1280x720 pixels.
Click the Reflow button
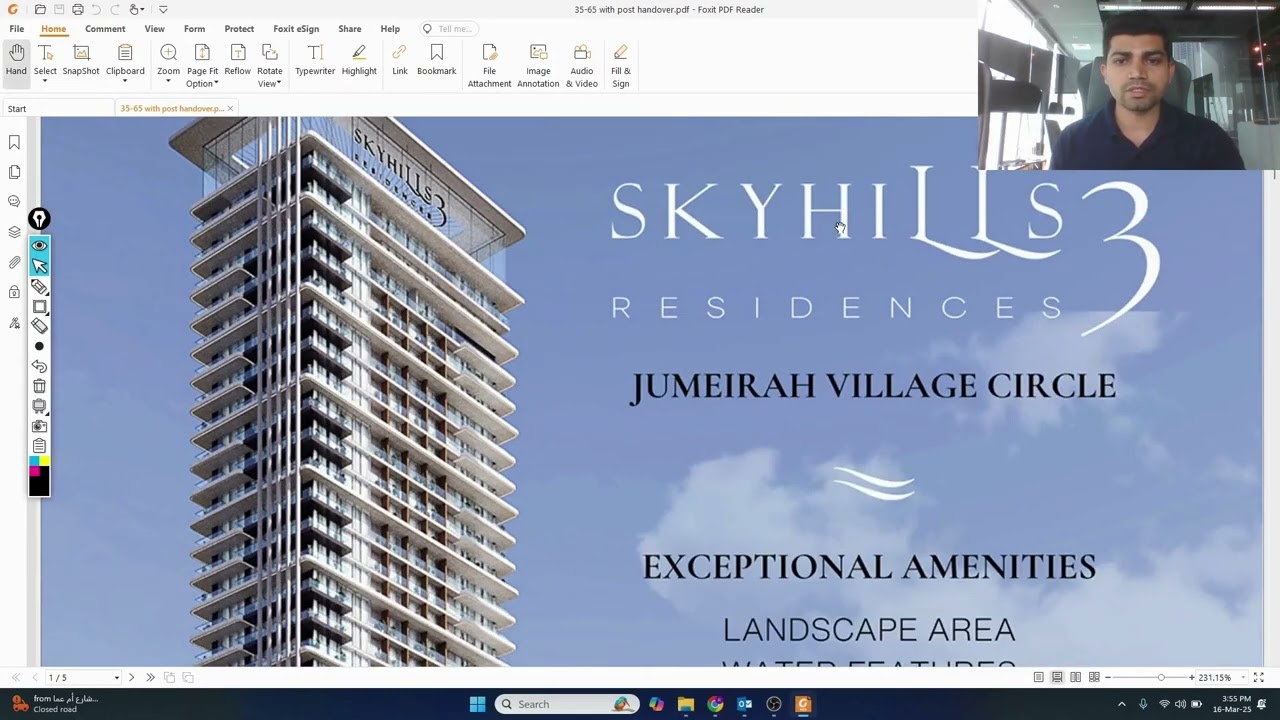click(238, 60)
